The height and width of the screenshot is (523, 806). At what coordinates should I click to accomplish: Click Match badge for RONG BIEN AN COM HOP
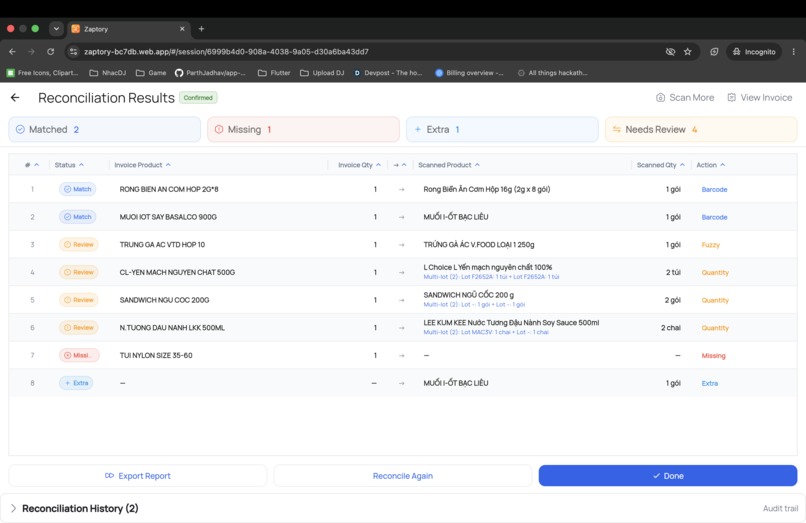78,189
